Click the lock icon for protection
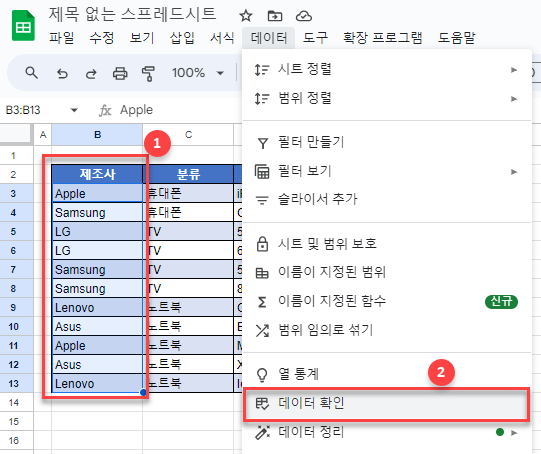 pos(262,244)
